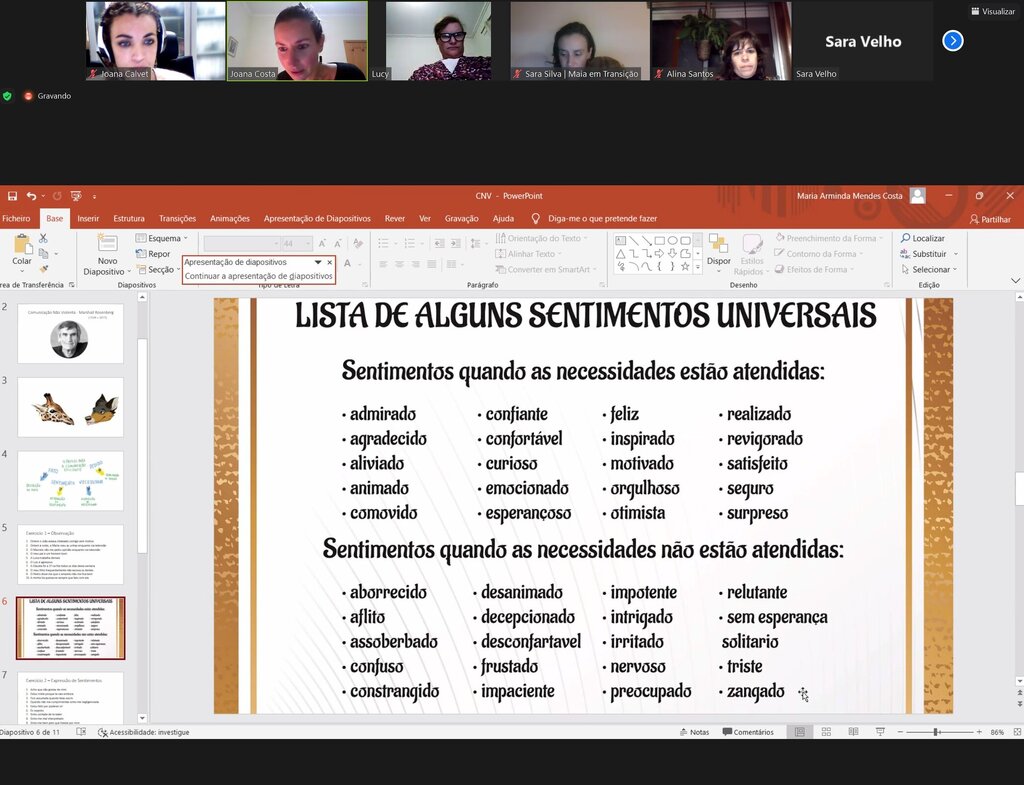Click the Partilhar share button
This screenshot has height=785, width=1024.
(990, 219)
